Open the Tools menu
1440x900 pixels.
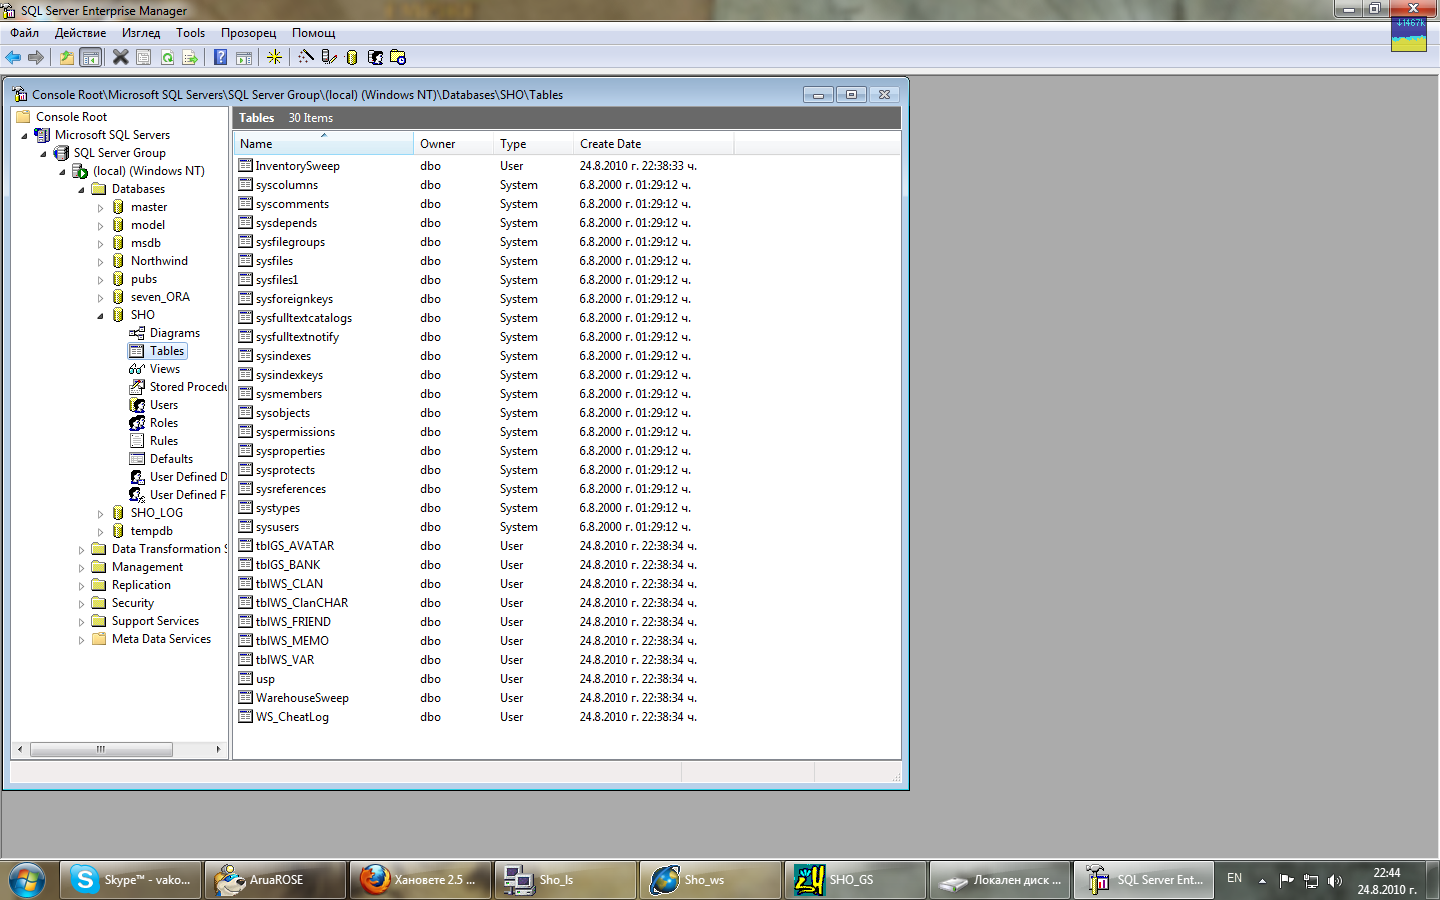click(x=190, y=33)
